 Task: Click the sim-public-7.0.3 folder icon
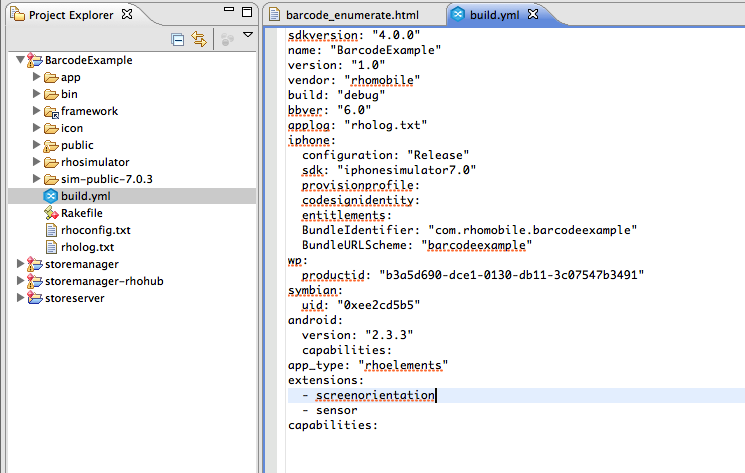pyautogui.click(x=51, y=180)
